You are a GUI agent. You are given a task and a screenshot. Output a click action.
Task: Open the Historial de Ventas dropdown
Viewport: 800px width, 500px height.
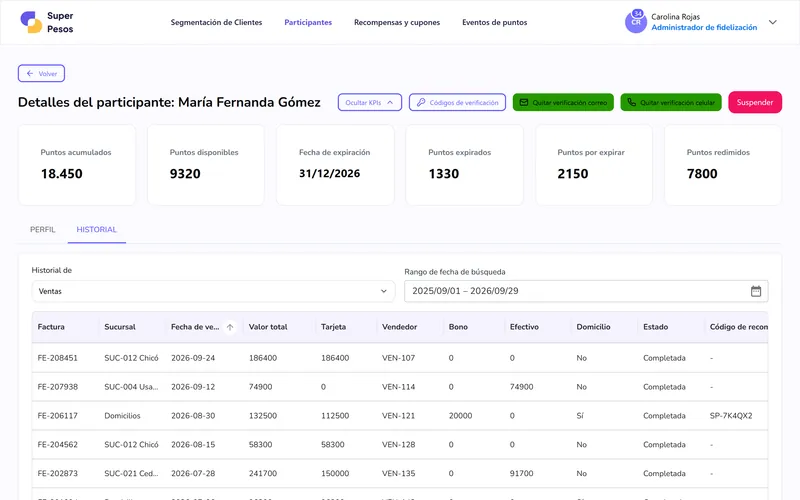213,291
